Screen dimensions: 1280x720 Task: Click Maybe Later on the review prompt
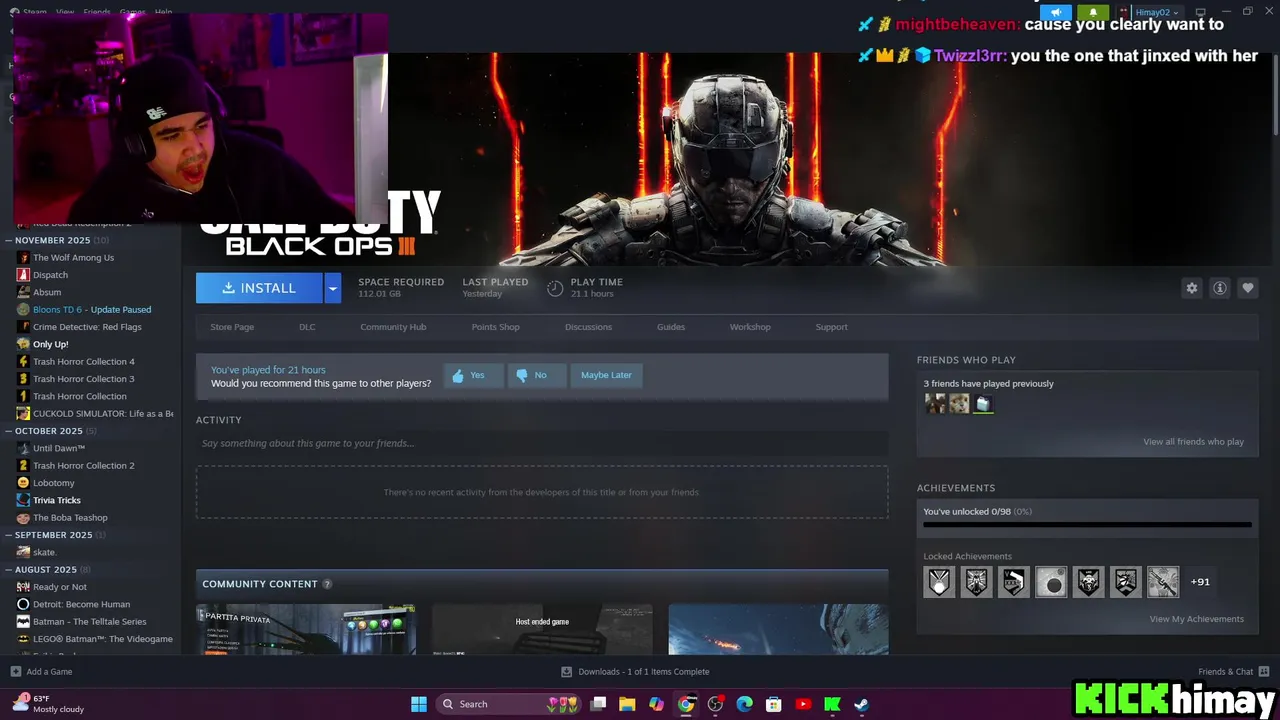point(606,375)
